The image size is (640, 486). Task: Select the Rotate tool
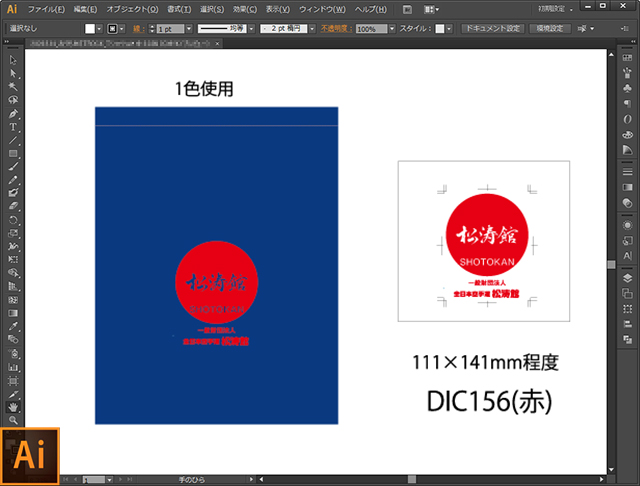13,220
